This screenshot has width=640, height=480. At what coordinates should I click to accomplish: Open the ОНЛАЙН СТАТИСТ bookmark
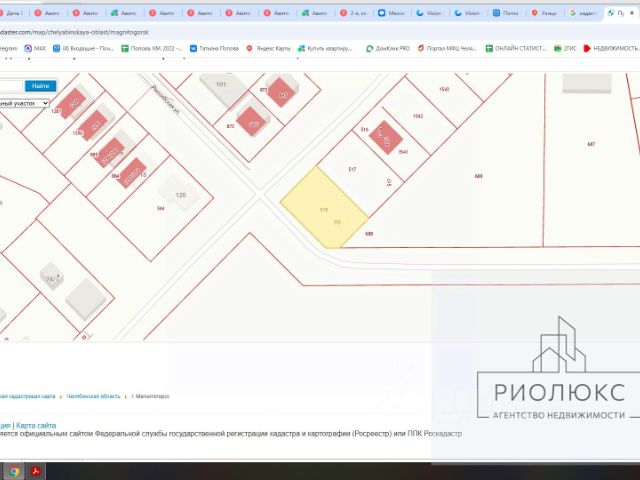tap(516, 49)
